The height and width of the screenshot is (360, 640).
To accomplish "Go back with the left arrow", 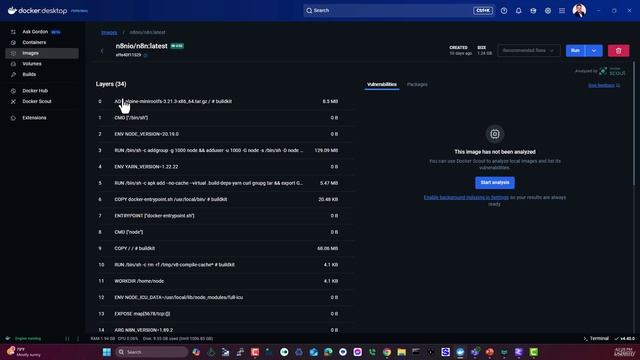I will pyautogui.click(x=102, y=51).
